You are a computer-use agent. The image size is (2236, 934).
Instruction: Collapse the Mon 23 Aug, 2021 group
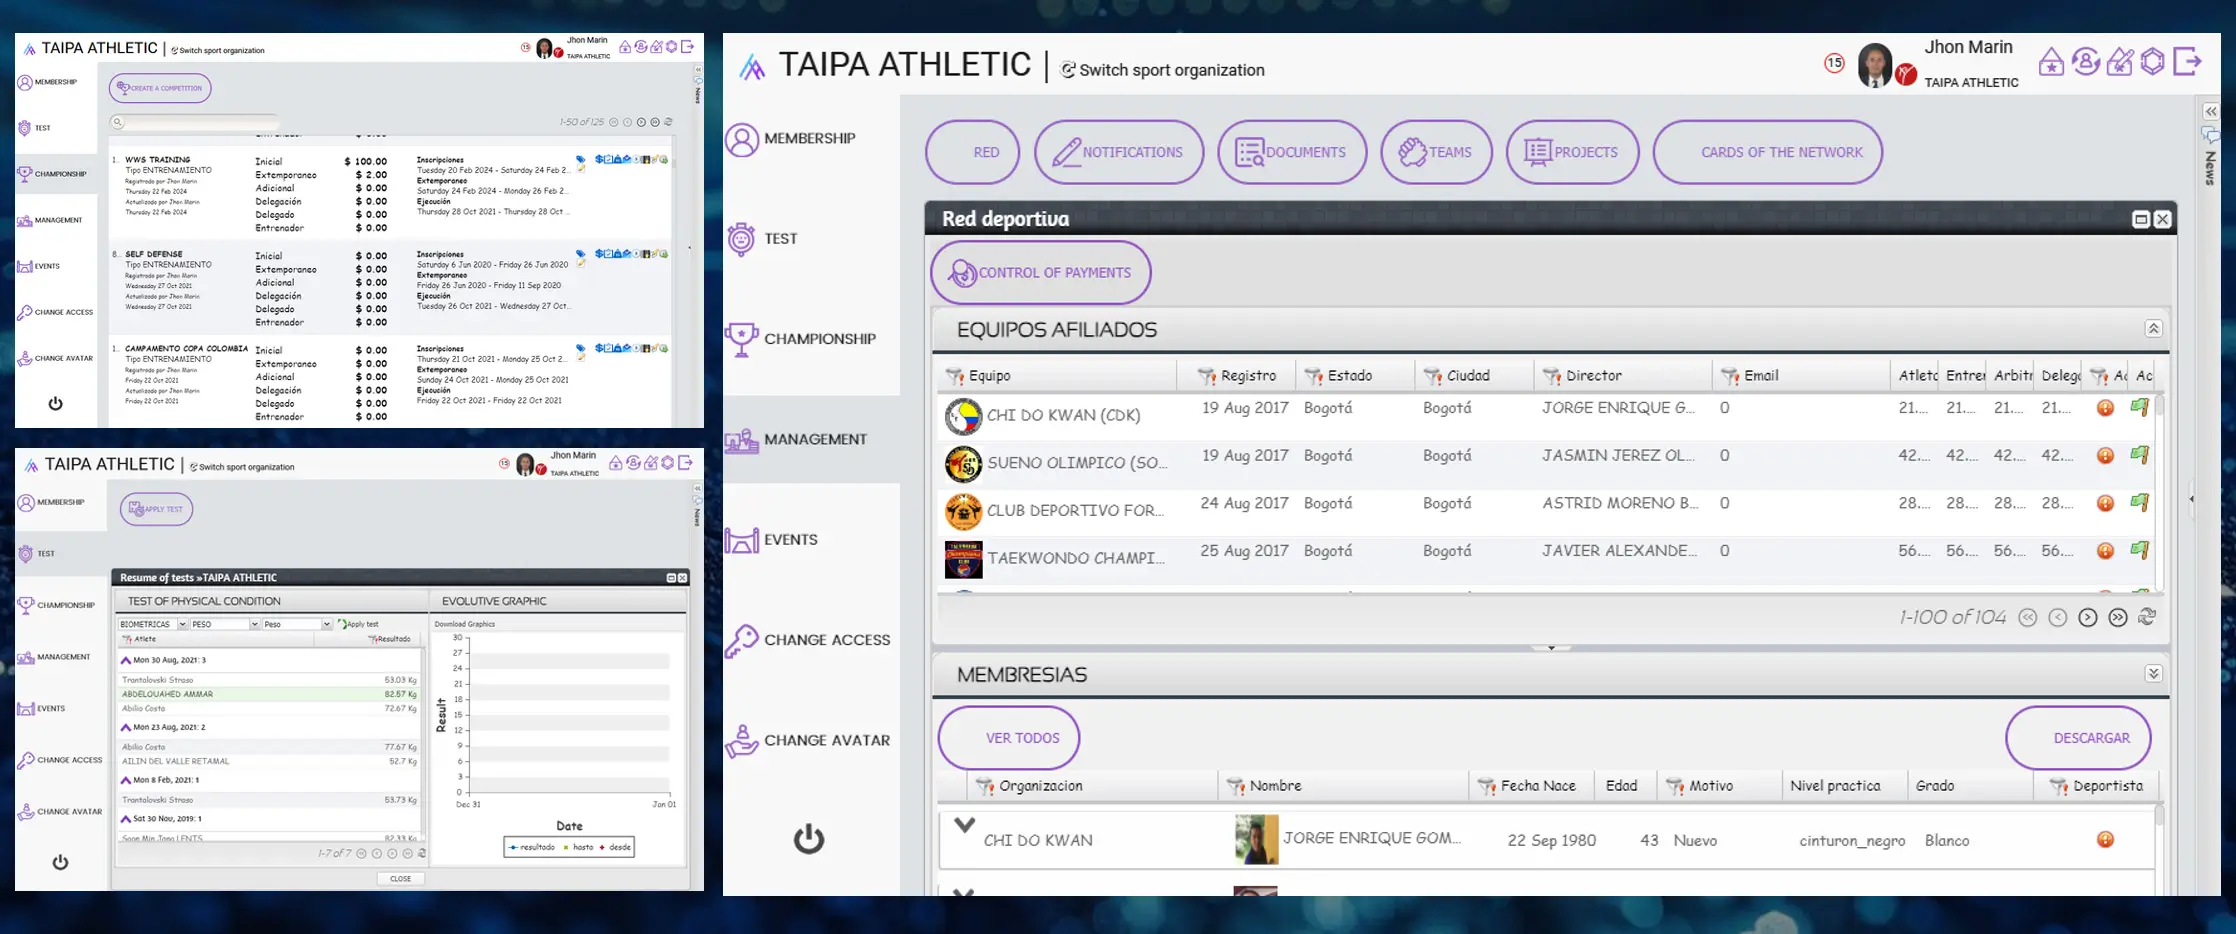(x=126, y=727)
